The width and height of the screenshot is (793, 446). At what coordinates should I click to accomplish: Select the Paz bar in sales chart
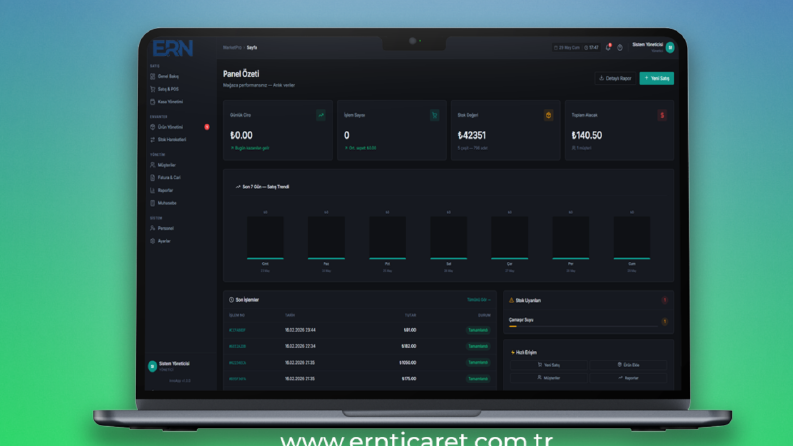[326, 238]
